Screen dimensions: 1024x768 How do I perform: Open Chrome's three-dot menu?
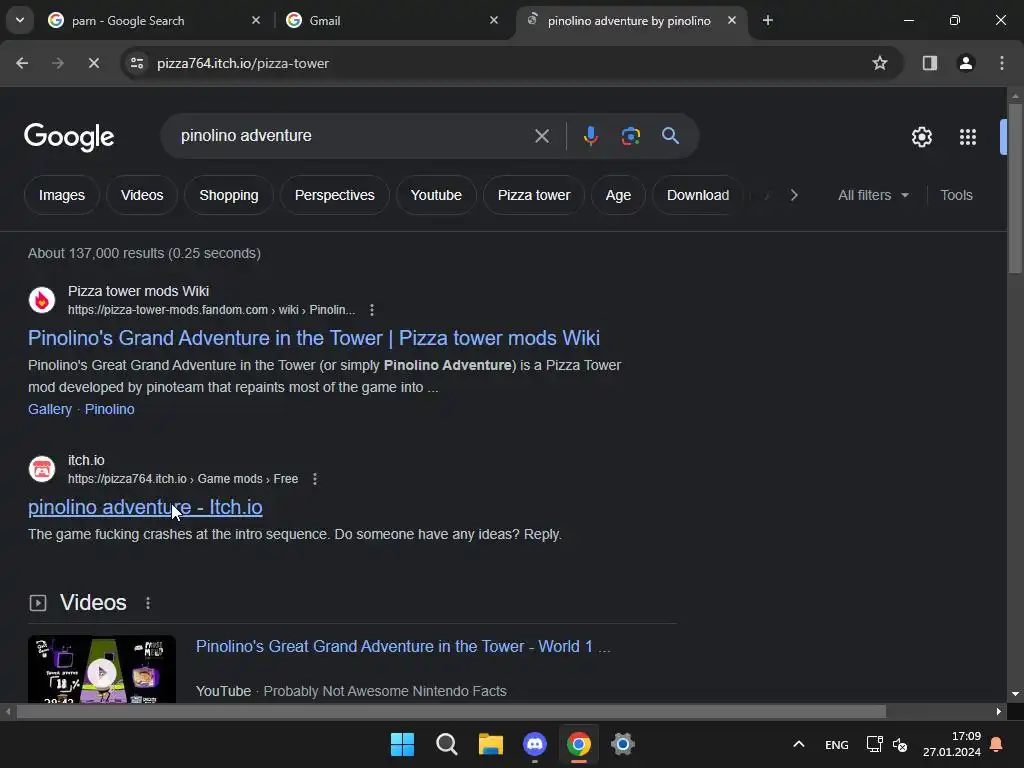[1001, 63]
